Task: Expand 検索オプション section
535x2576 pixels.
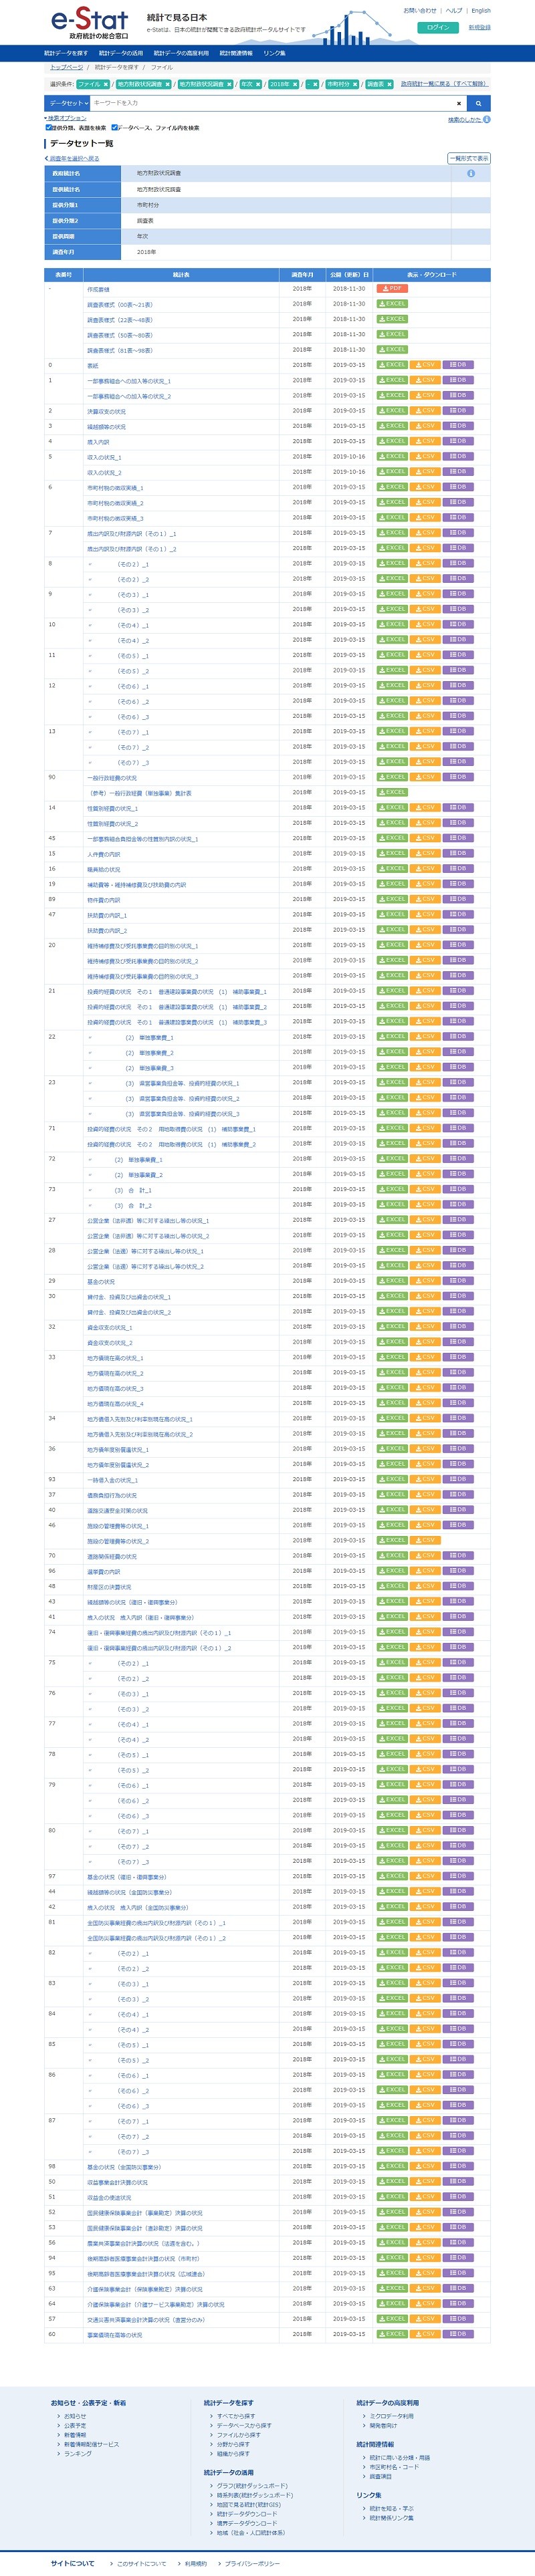Action: tap(65, 118)
